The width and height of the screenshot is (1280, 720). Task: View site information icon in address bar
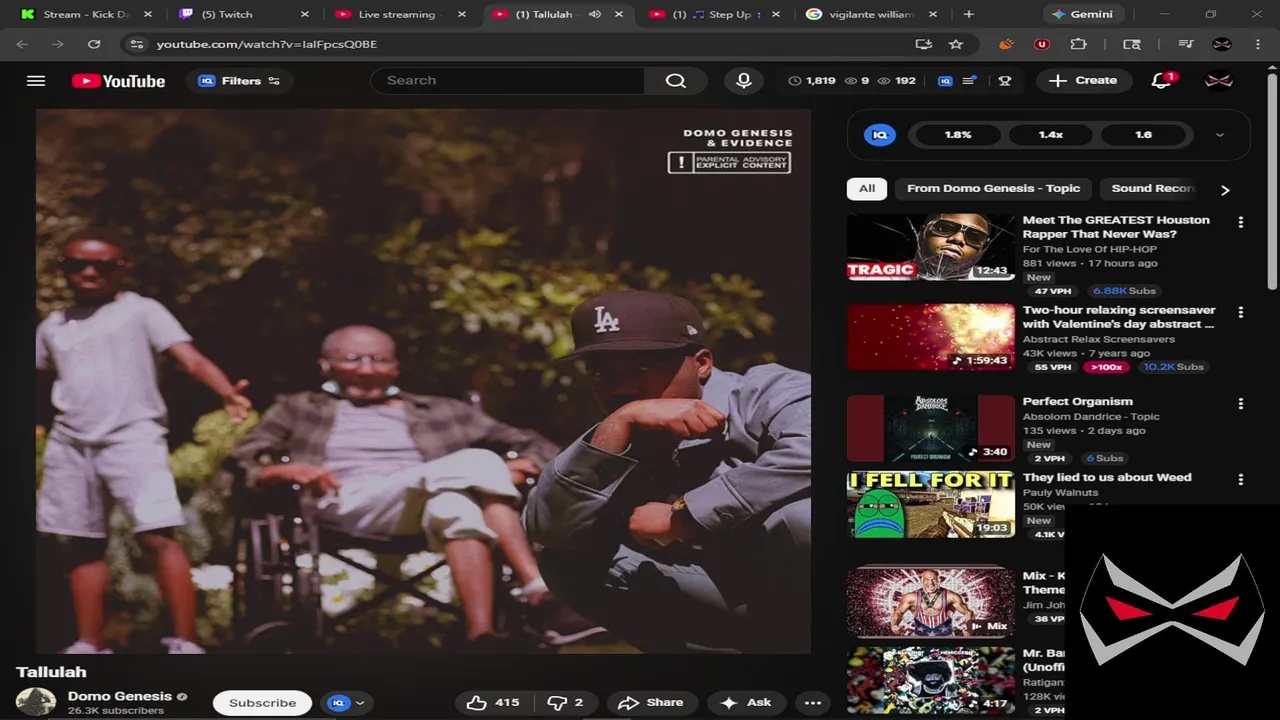click(x=137, y=44)
